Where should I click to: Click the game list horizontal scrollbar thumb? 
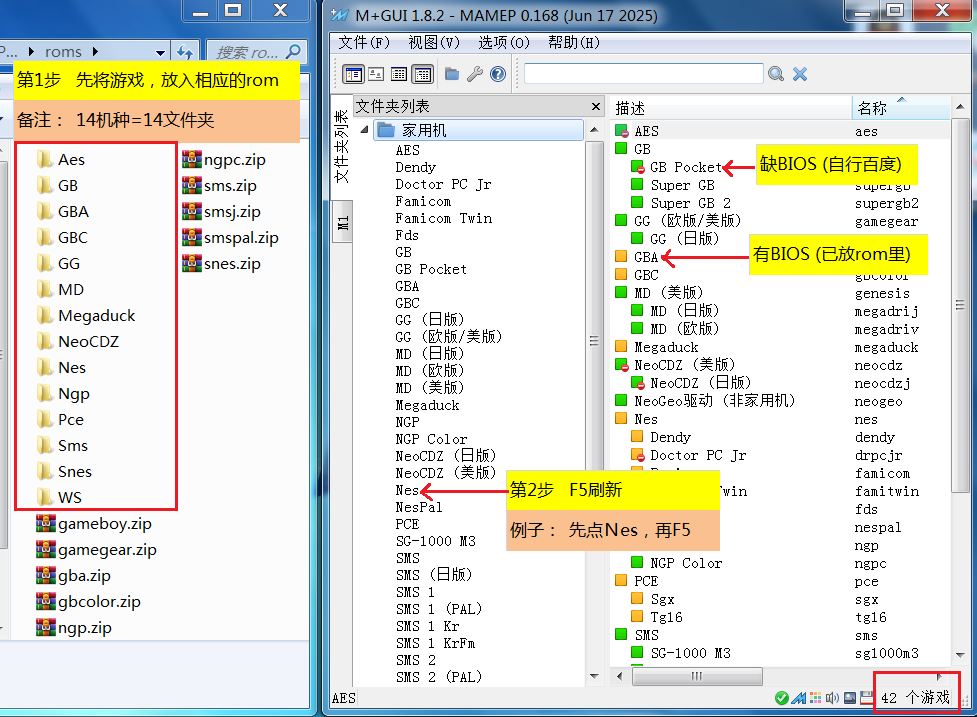point(697,676)
